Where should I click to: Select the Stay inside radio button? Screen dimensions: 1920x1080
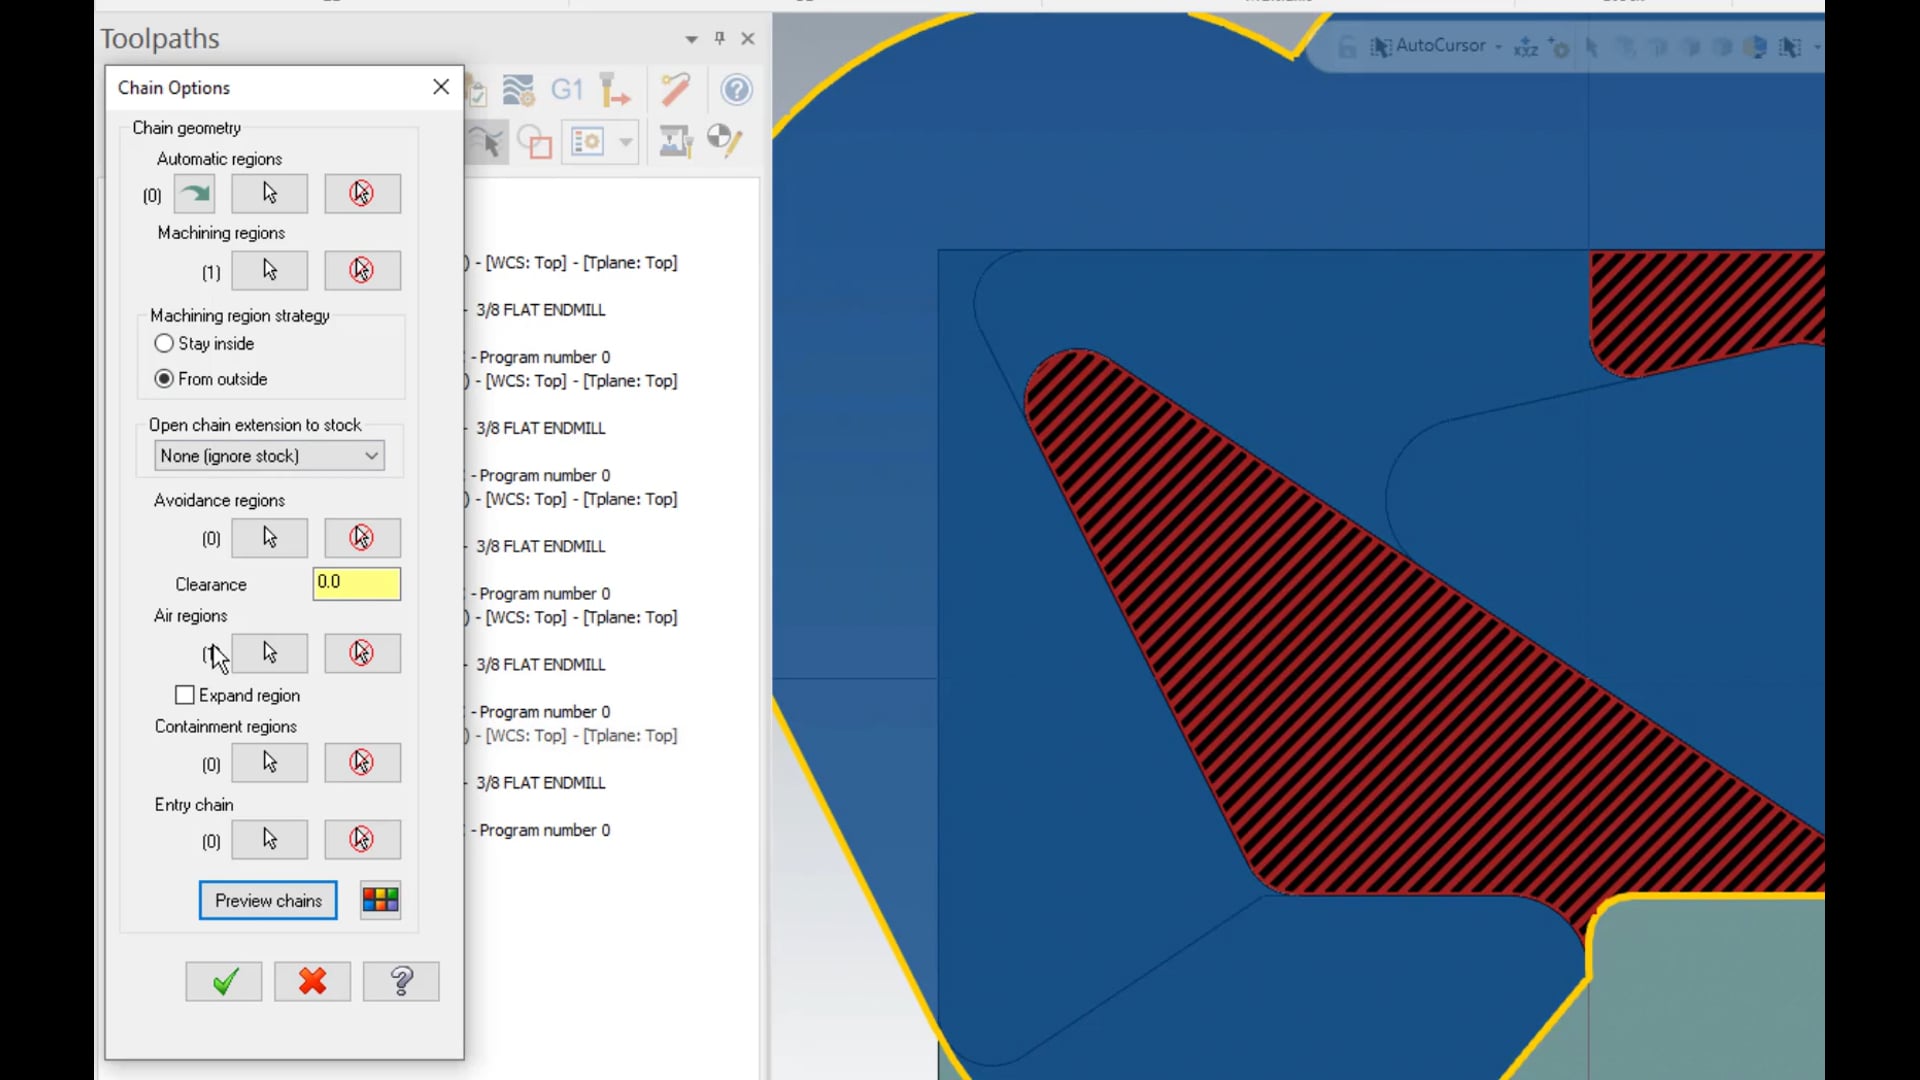click(x=162, y=343)
